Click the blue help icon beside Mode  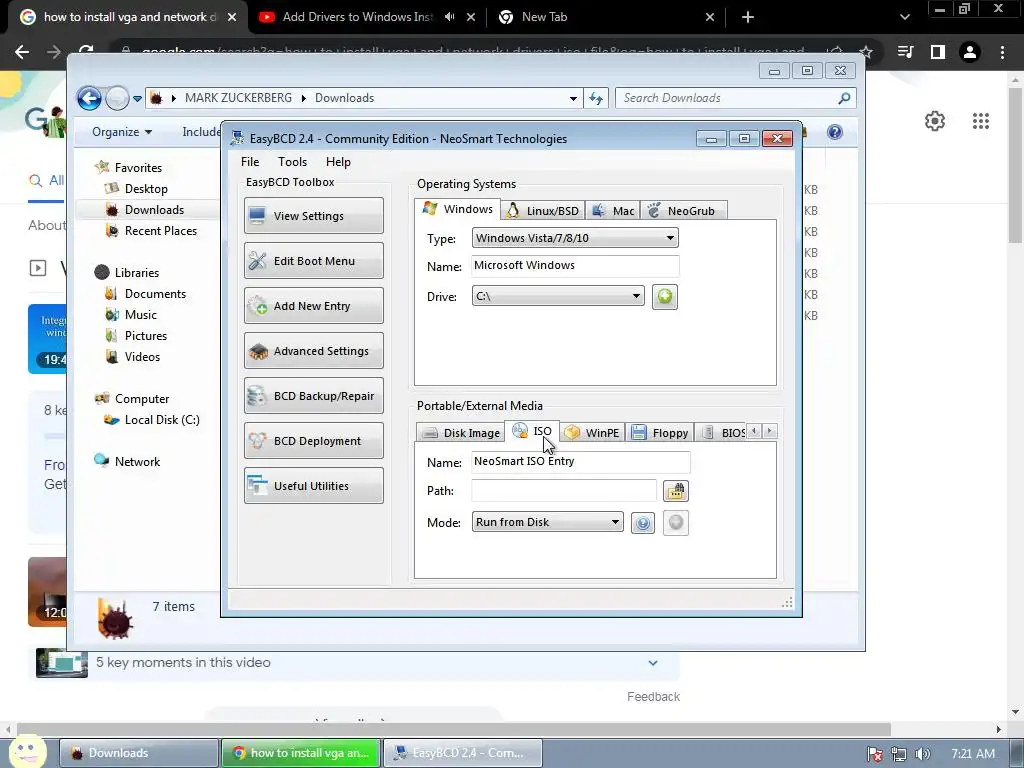tap(643, 523)
